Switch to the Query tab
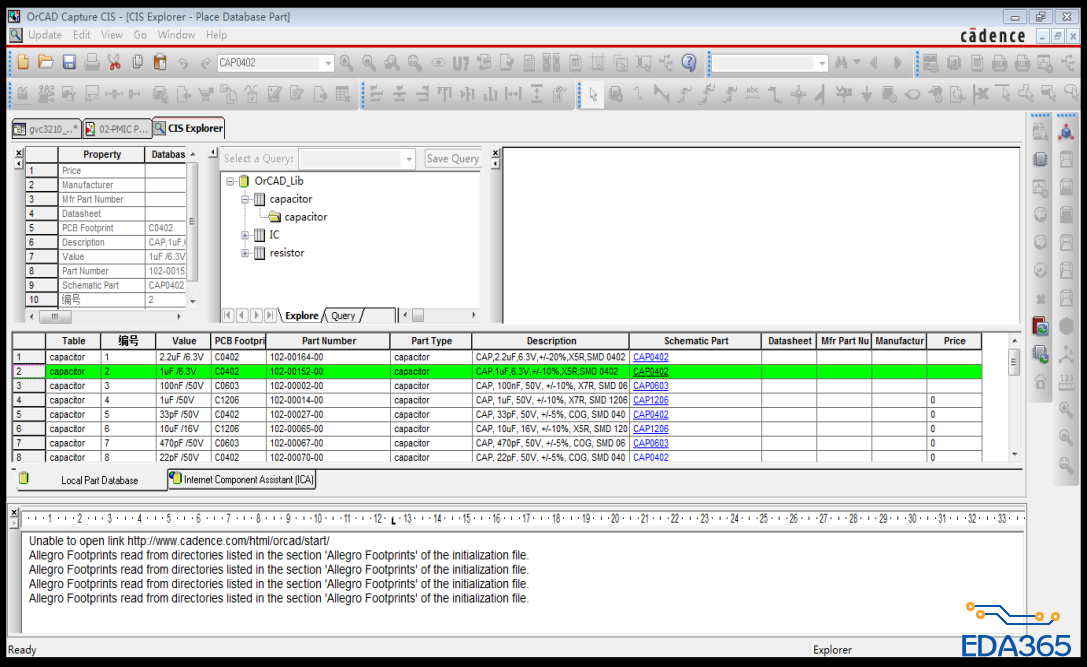Viewport: 1087px width, 667px height. coord(343,316)
